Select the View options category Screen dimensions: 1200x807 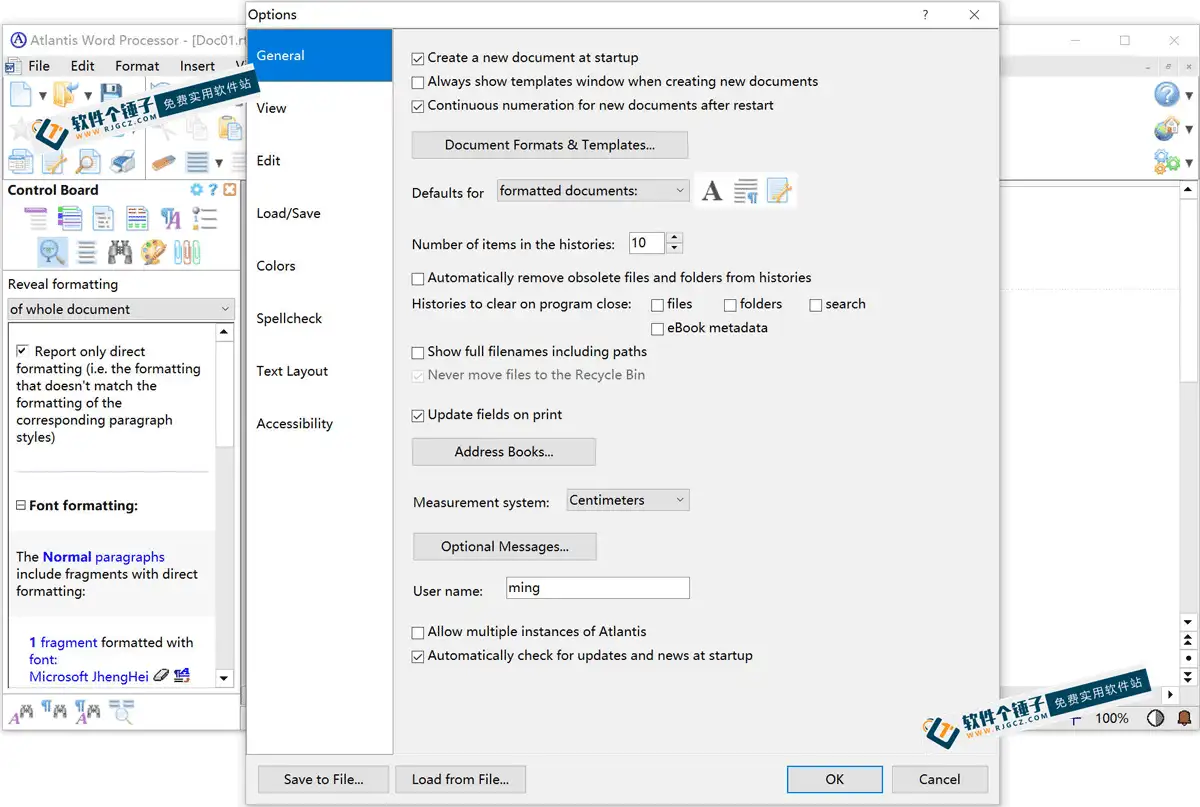point(319,108)
